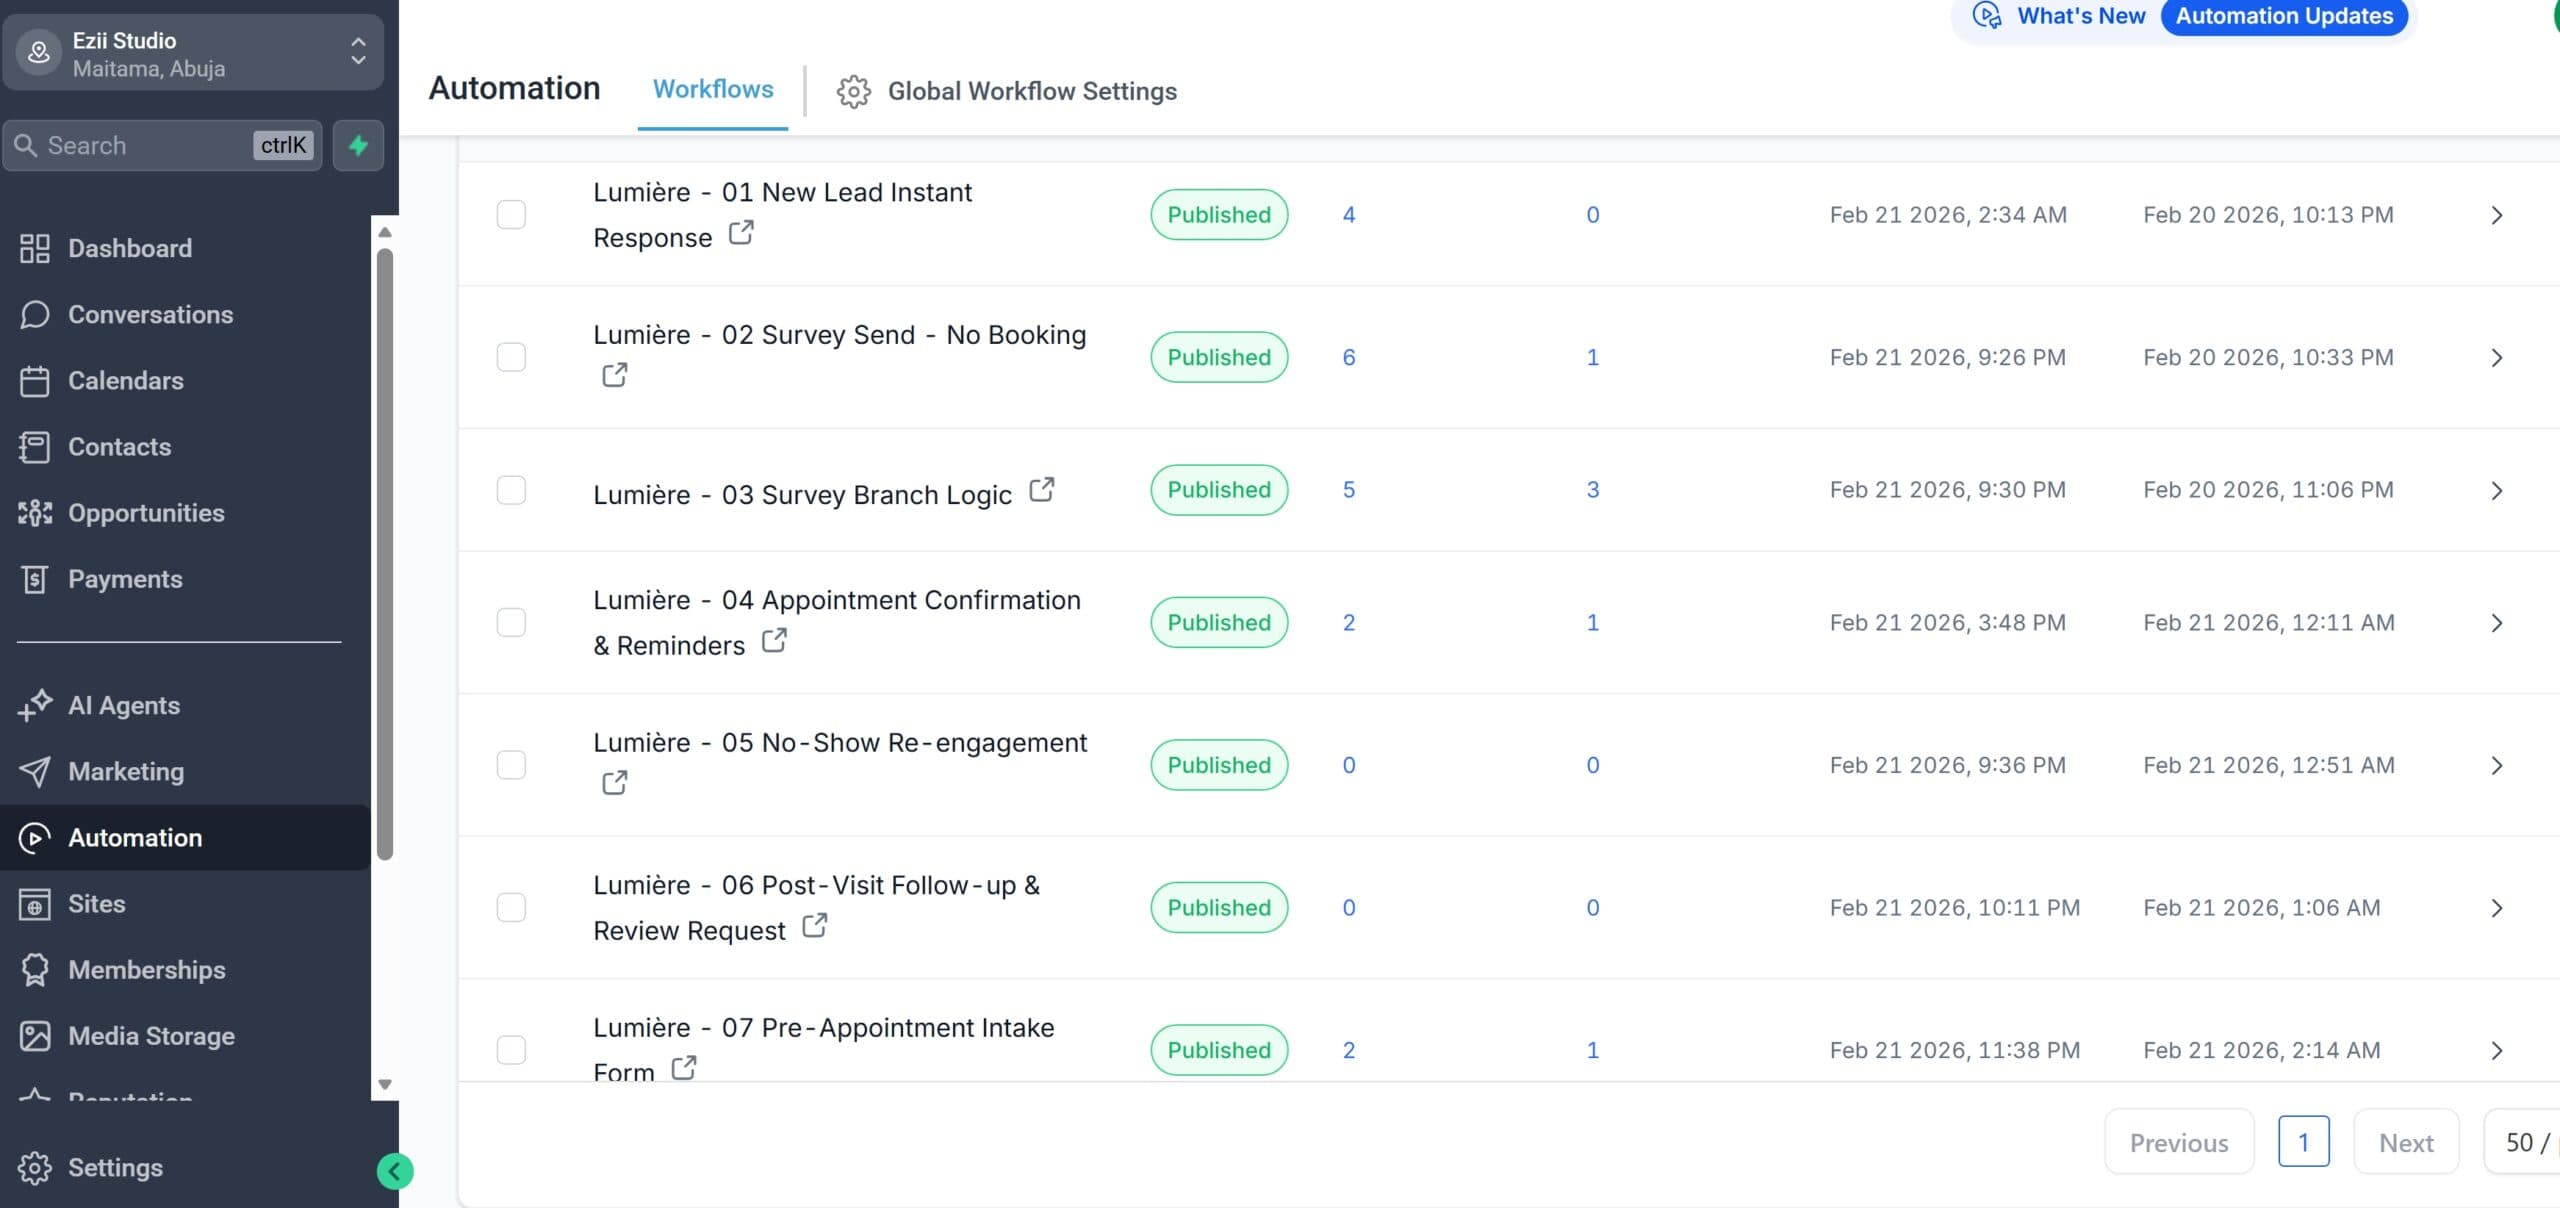Select the Opportunities sidebar icon
The image size is (2560, 1208).
35,513
